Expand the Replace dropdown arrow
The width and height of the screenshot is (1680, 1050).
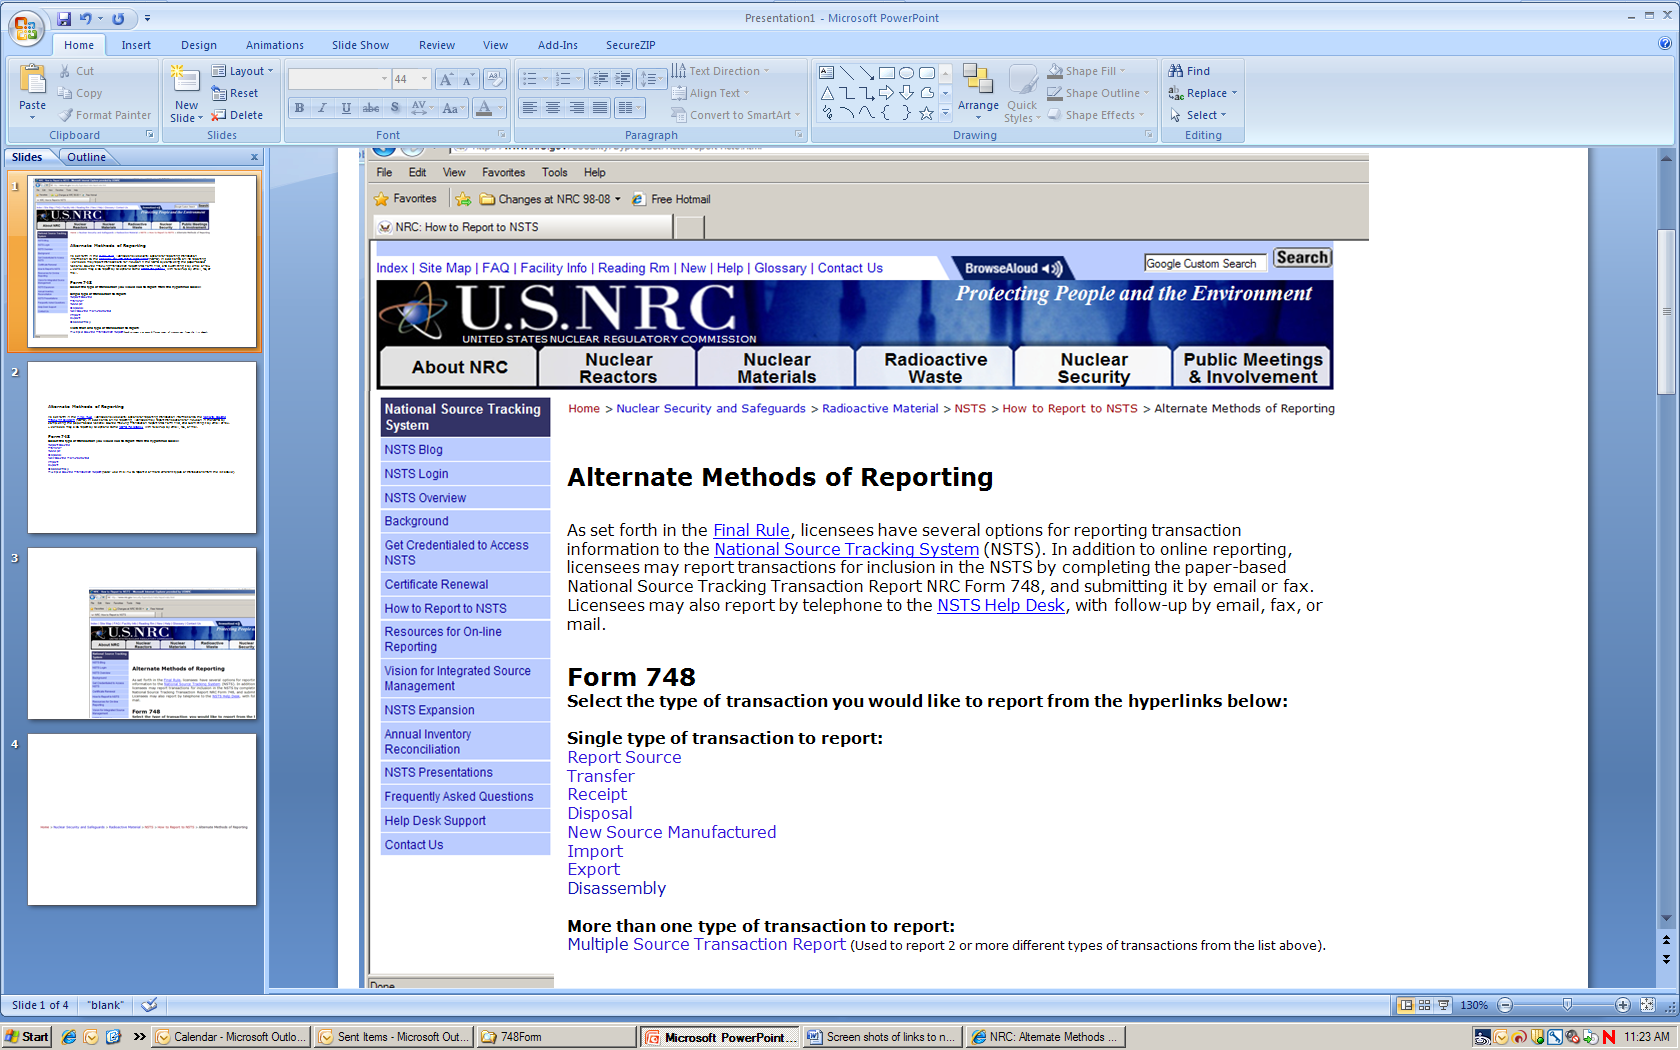(x=1235, y=93)
